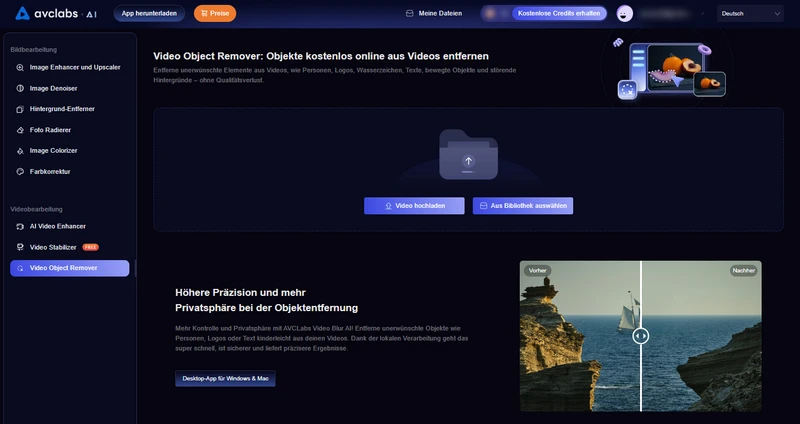Viewport: 800px width, 424px height.
Task: Click the before/after comparison slider handle
Action: click(x=641, y=336)
